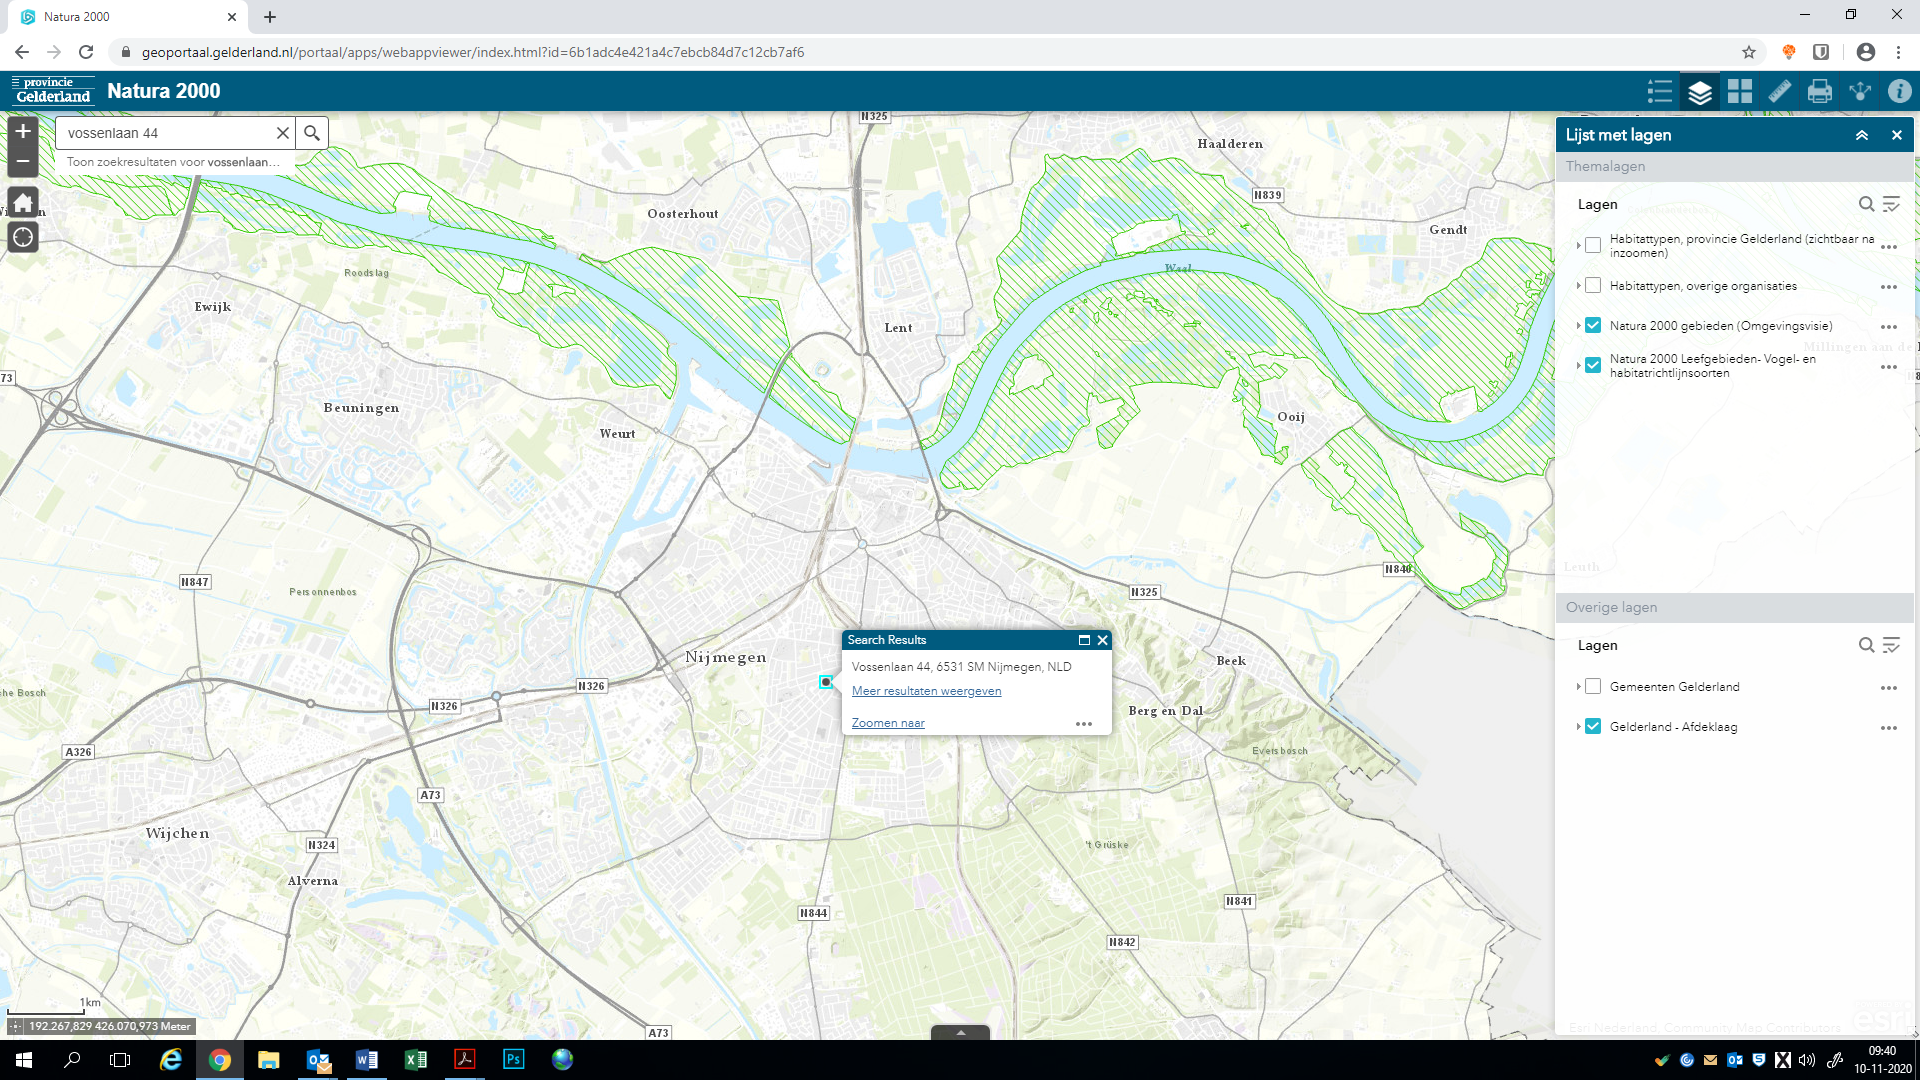Open the Basemap gallery grid icon

pyautogui.click(x=1740, y=92)
